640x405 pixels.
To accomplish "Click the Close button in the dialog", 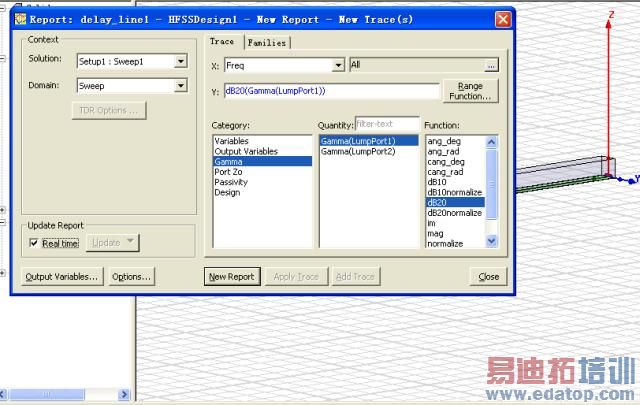I will [489, 277].
